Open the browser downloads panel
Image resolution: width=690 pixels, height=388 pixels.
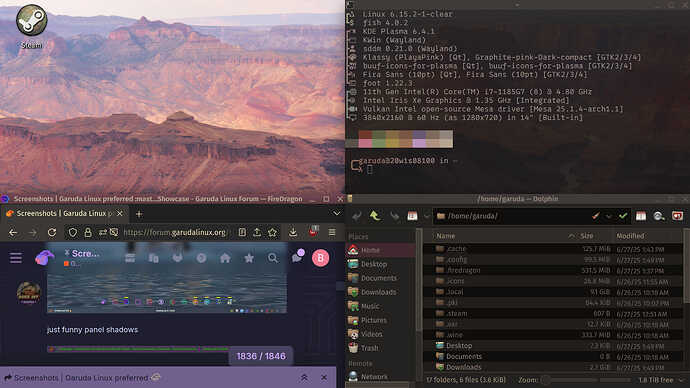coord(293,232)
